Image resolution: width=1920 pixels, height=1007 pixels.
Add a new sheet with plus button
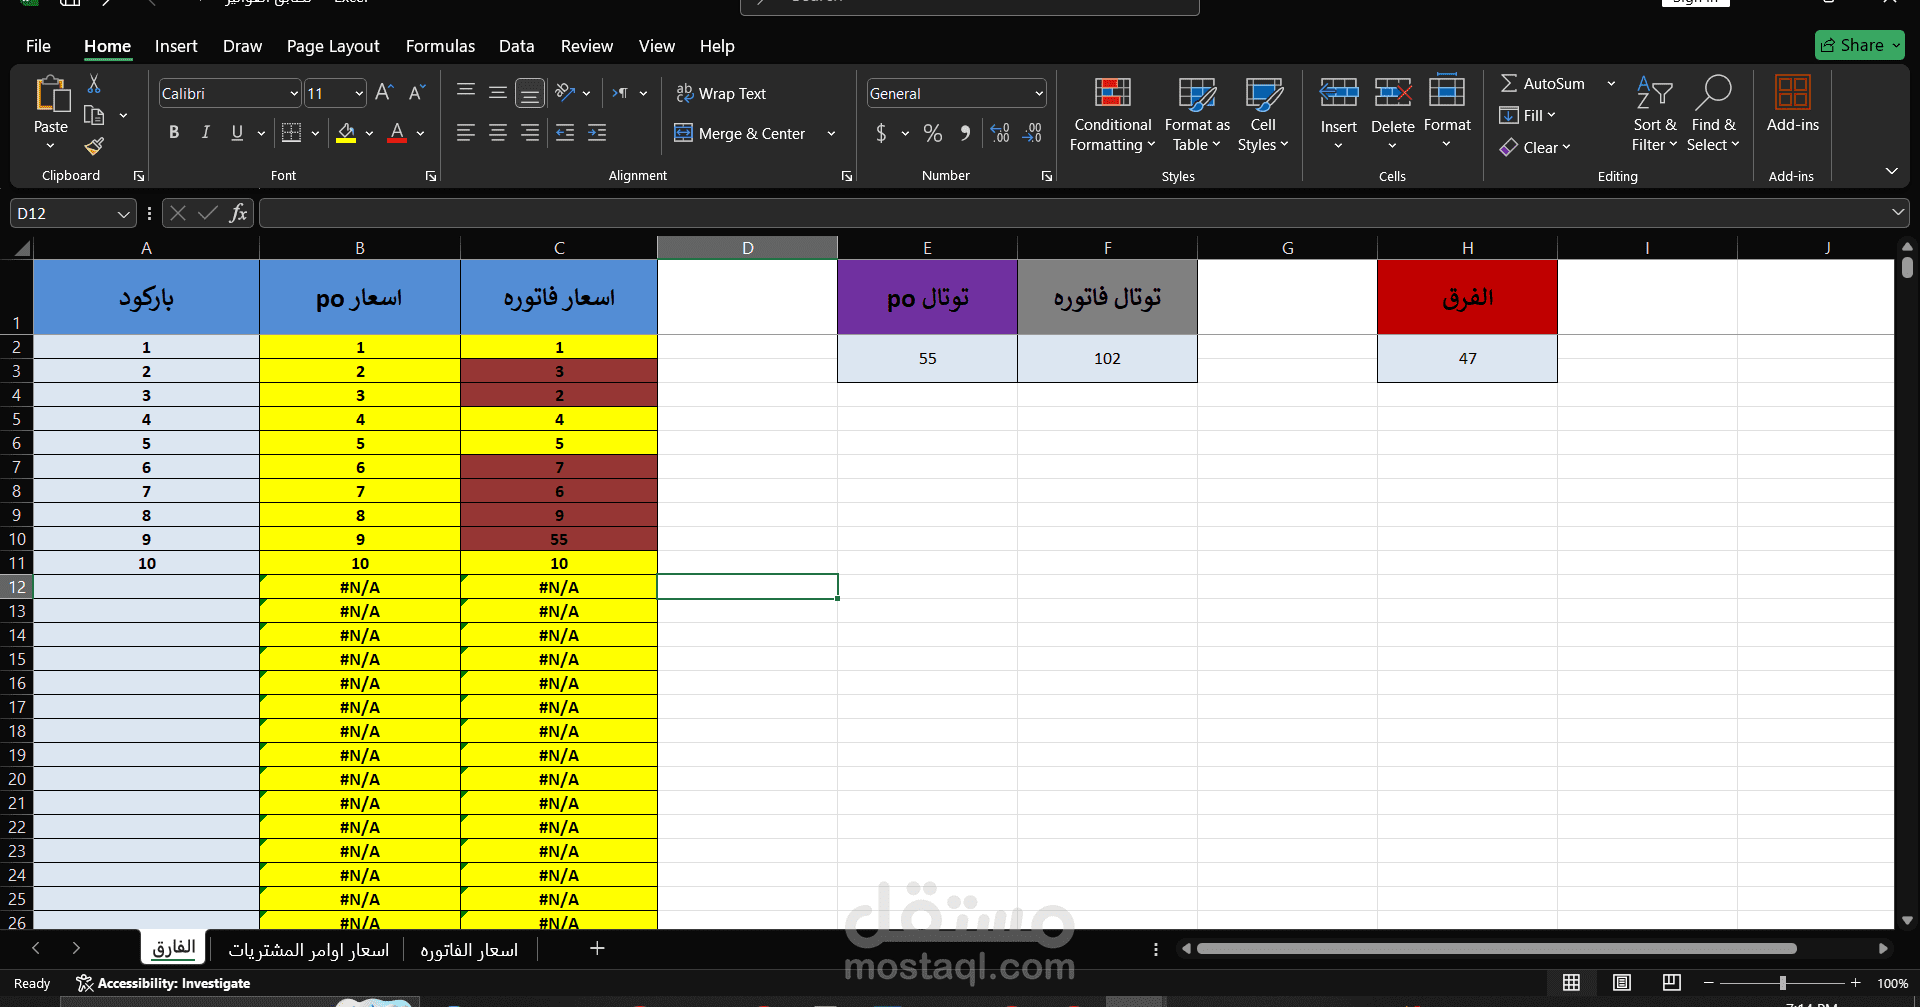[597, 948]
